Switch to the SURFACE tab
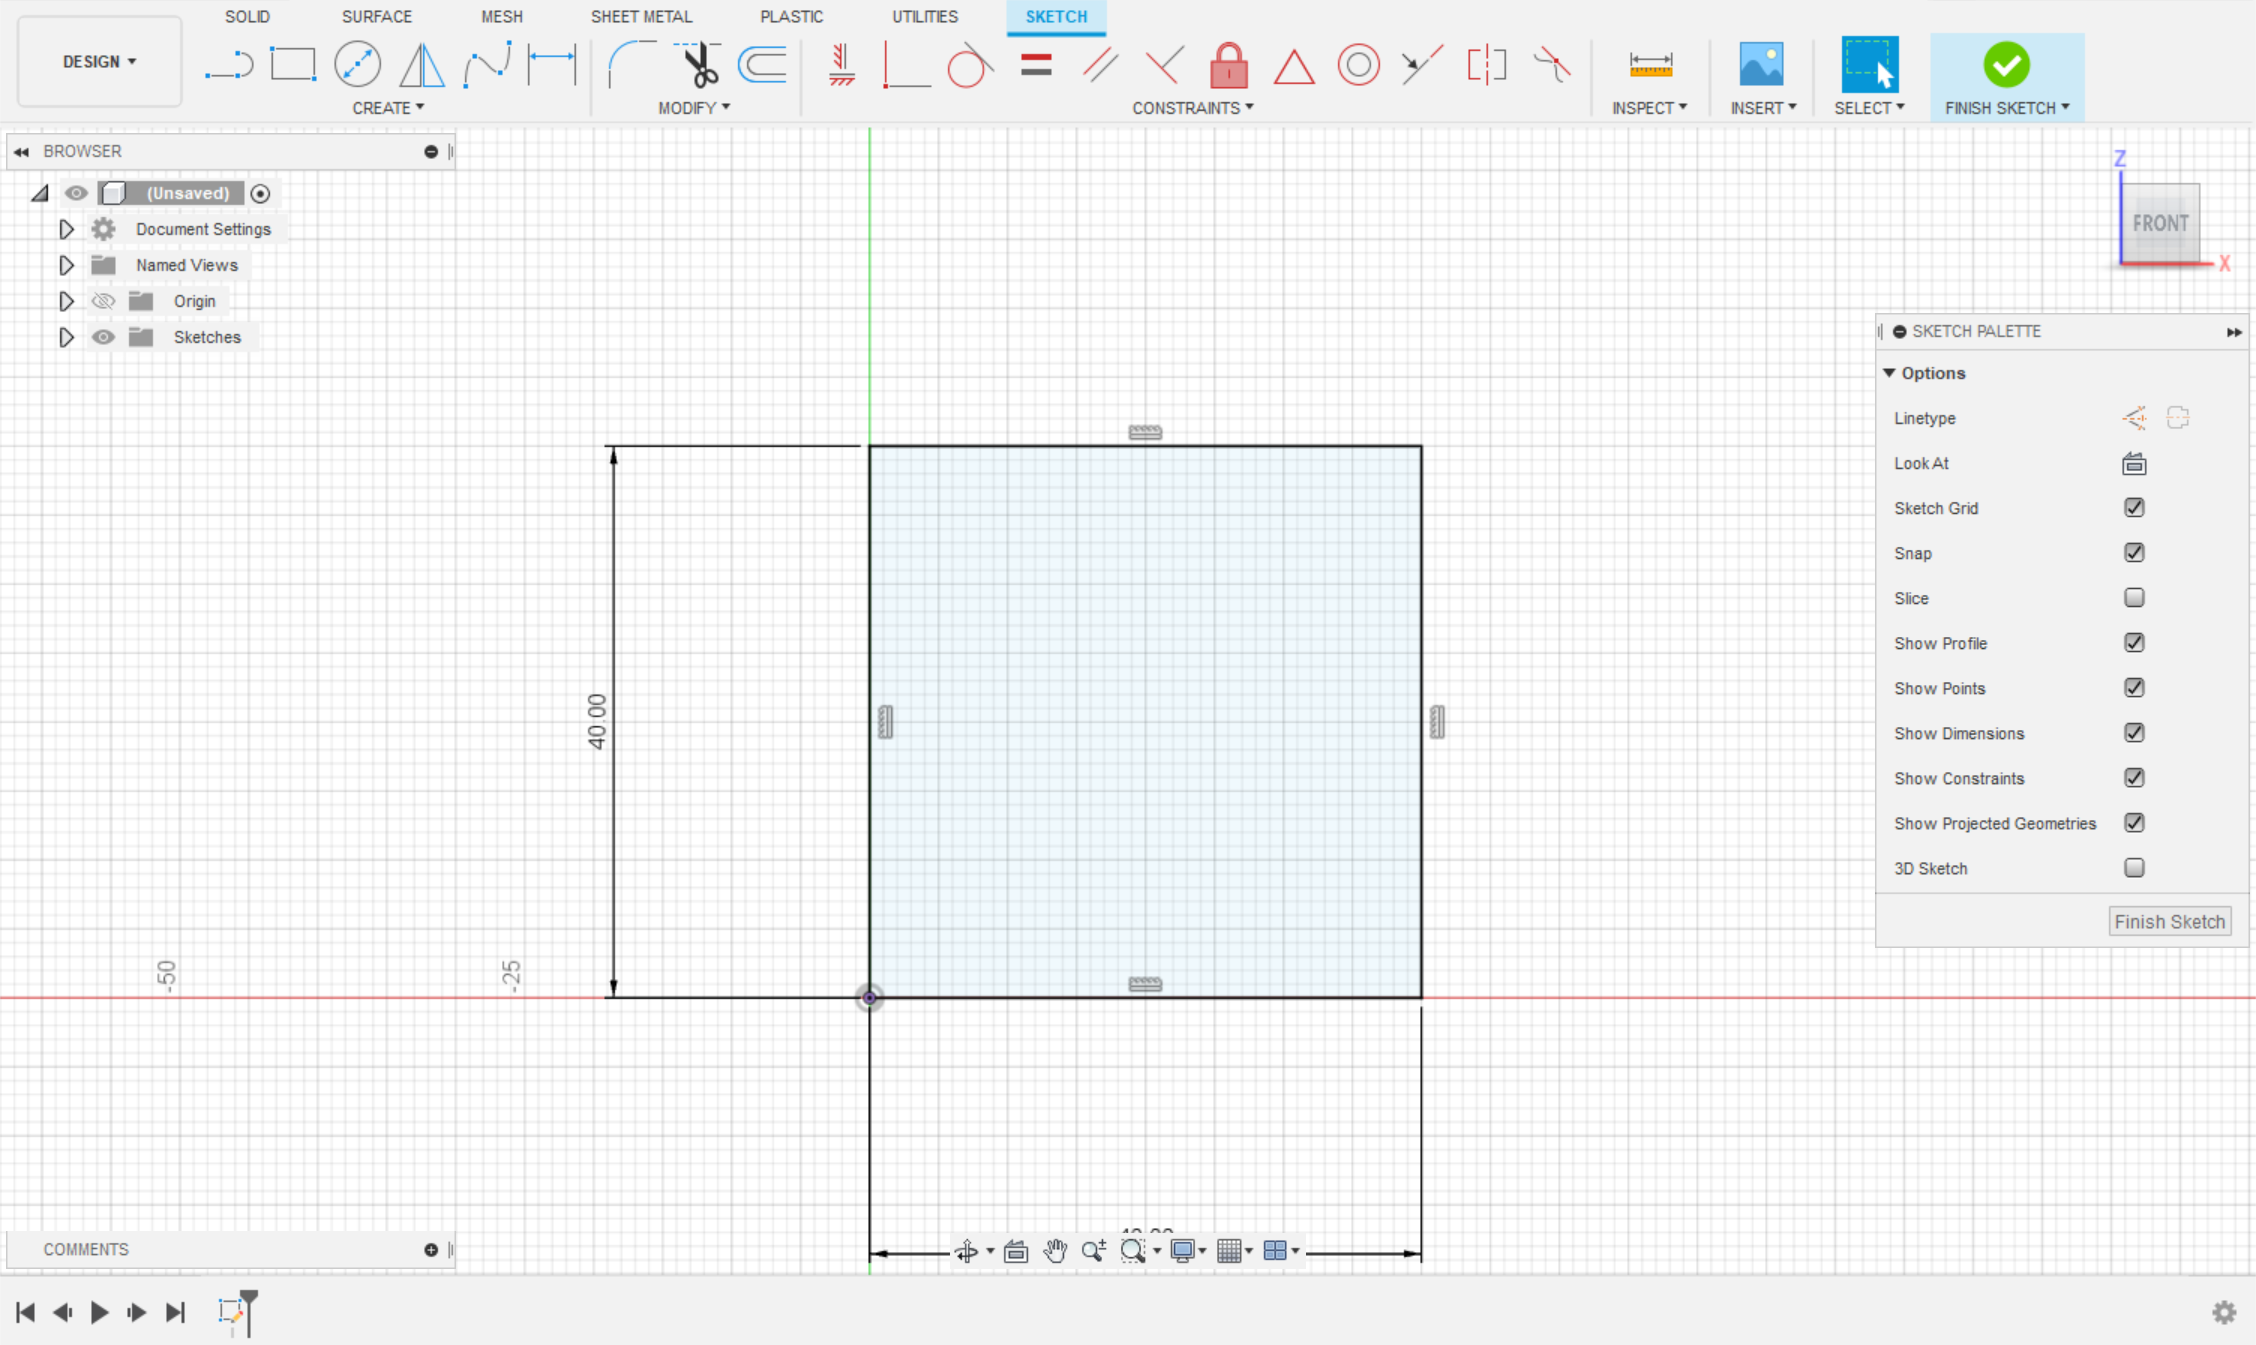Viewport: 2256px width, 1345px height. coord(376,16)
